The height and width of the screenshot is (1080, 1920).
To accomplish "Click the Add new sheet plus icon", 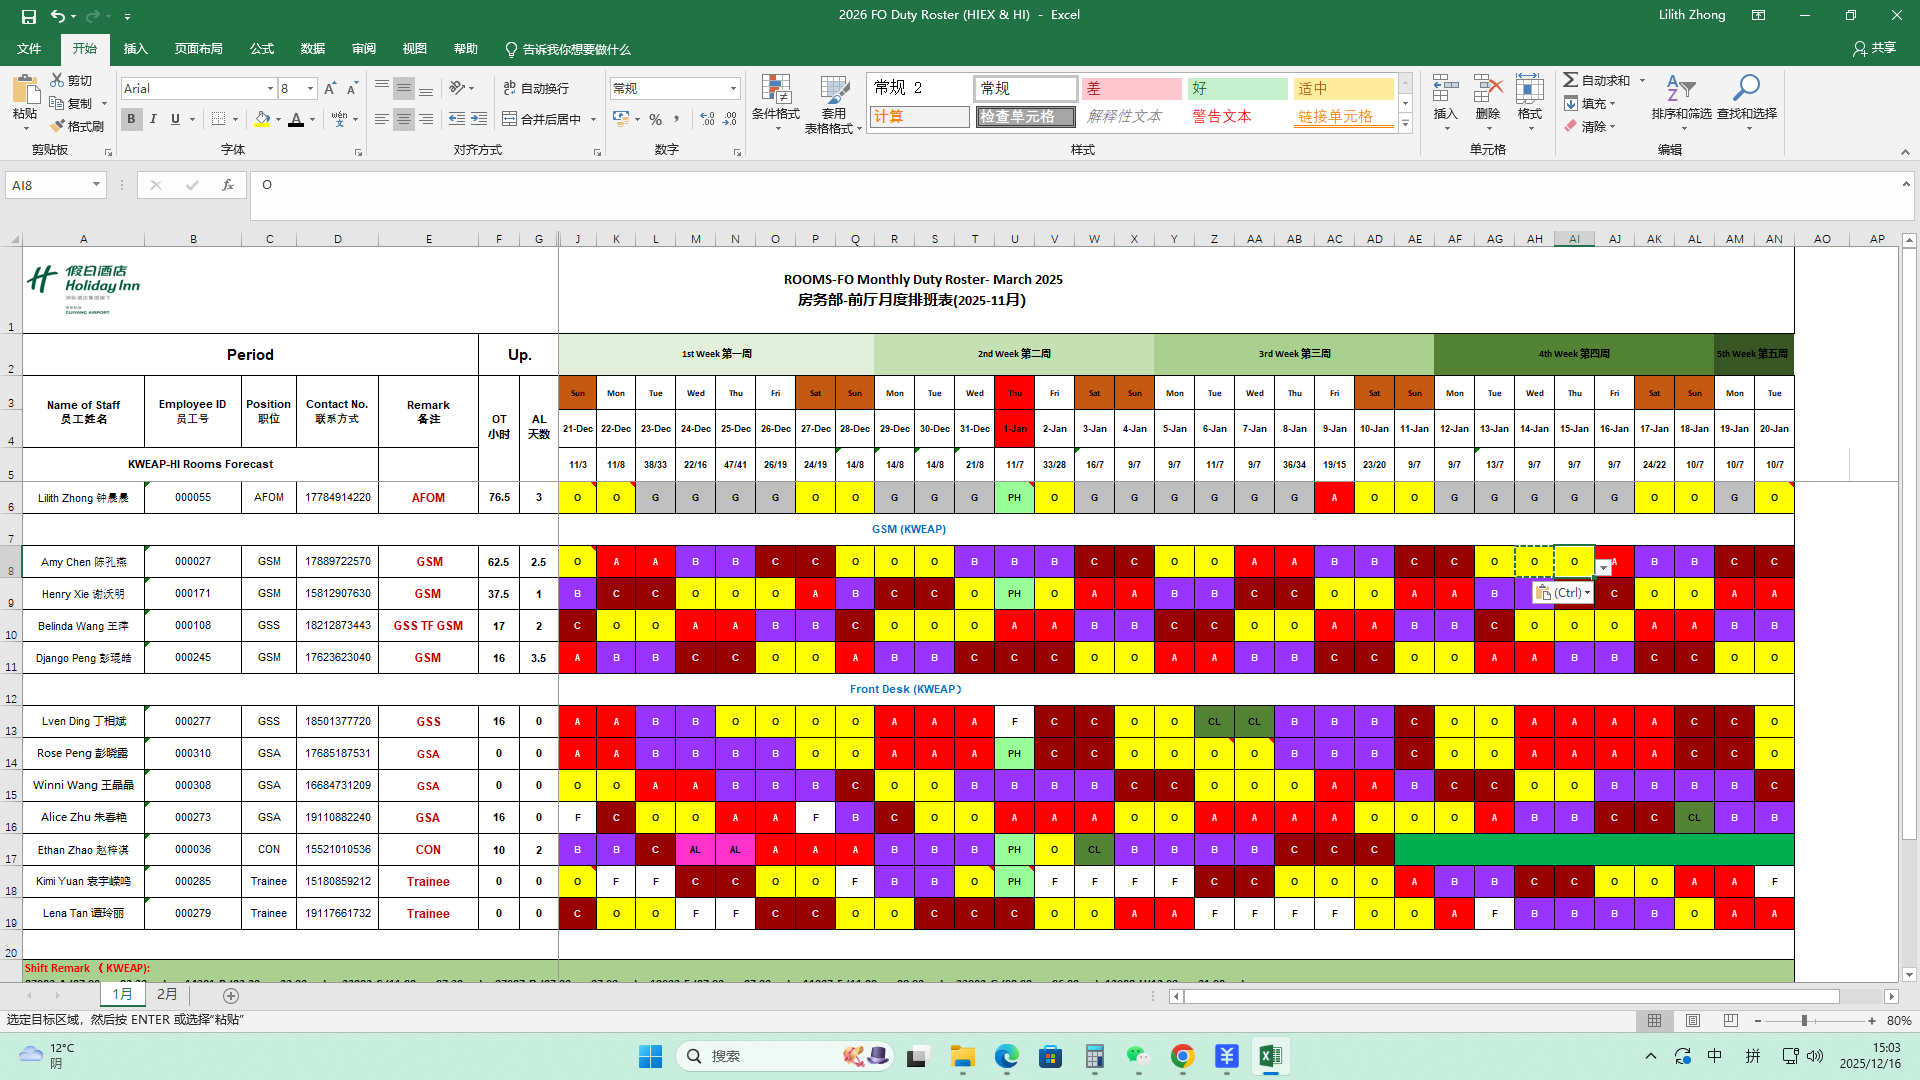I will [x=231, y=995].
